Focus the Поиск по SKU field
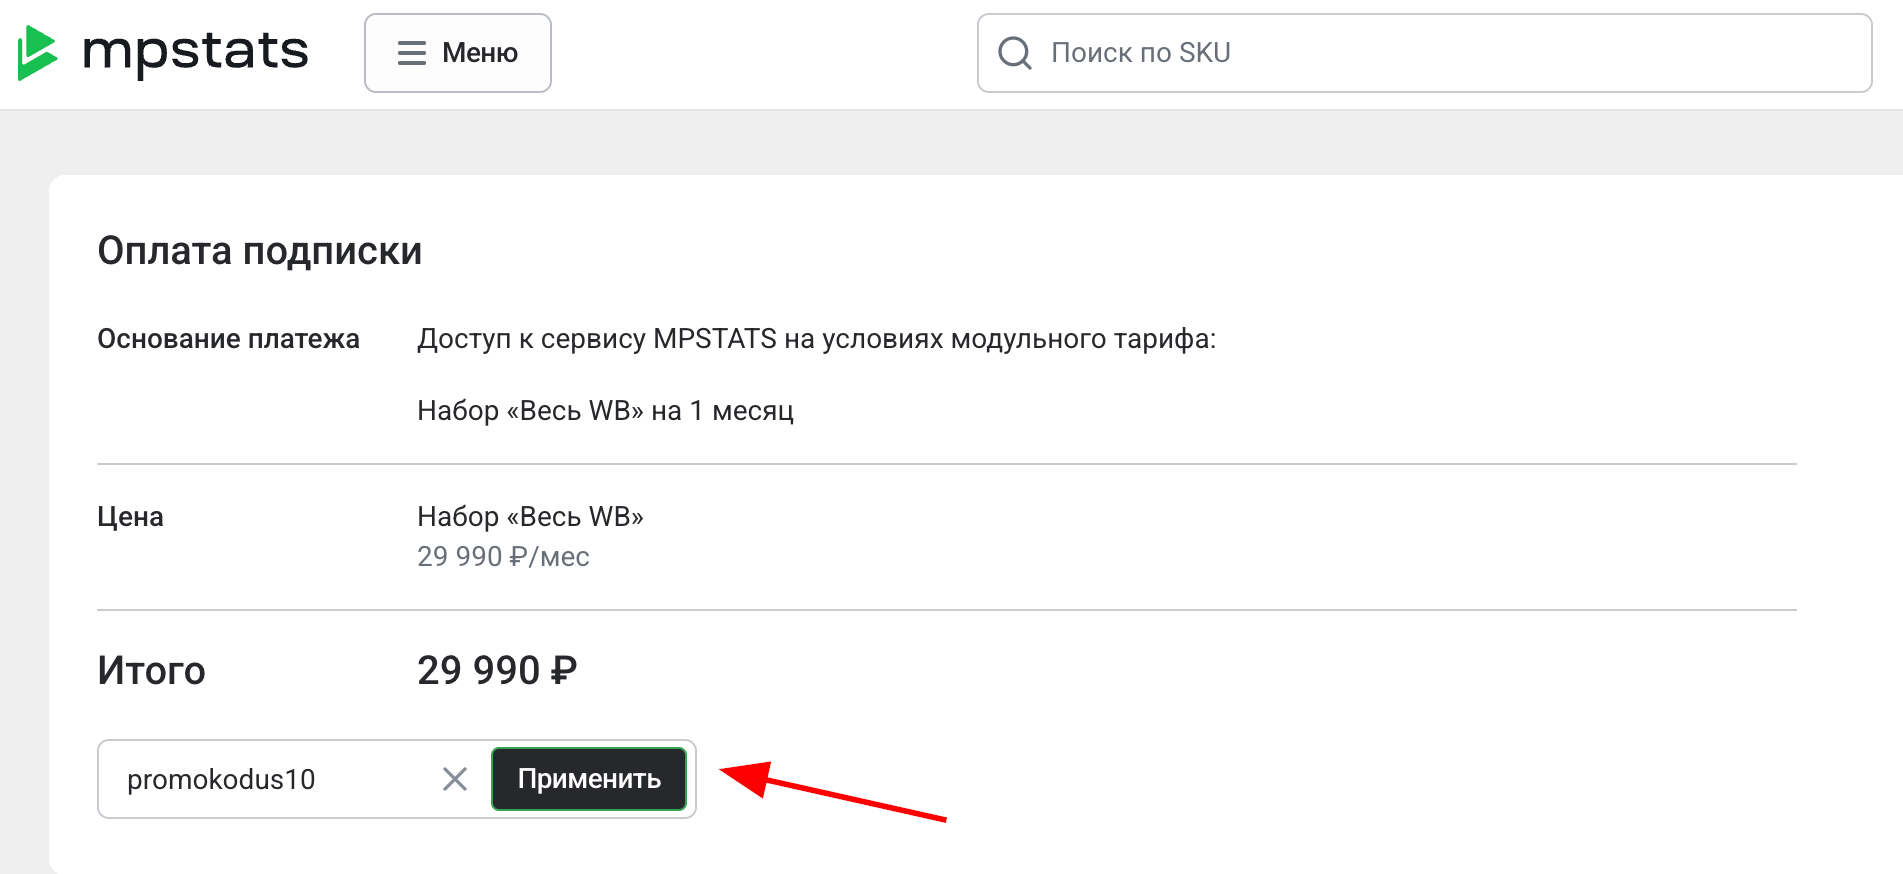This screenshot has height=874, width=1903. point(1424,53)
